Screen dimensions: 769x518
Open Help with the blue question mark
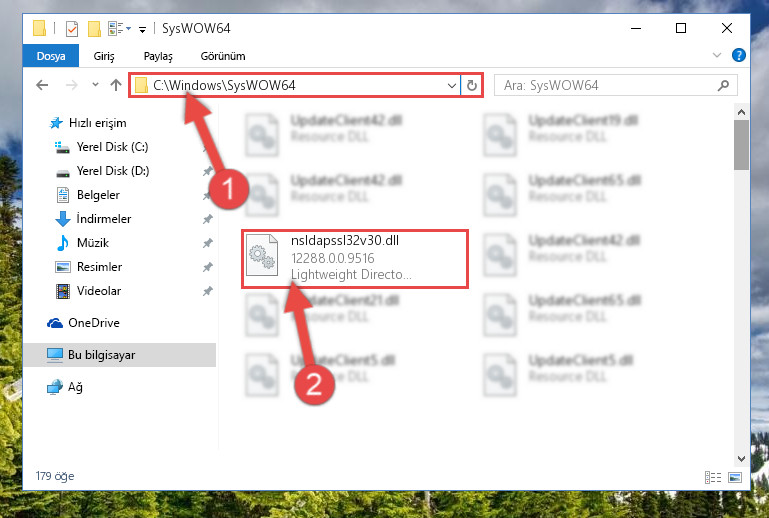pos(738,55)
